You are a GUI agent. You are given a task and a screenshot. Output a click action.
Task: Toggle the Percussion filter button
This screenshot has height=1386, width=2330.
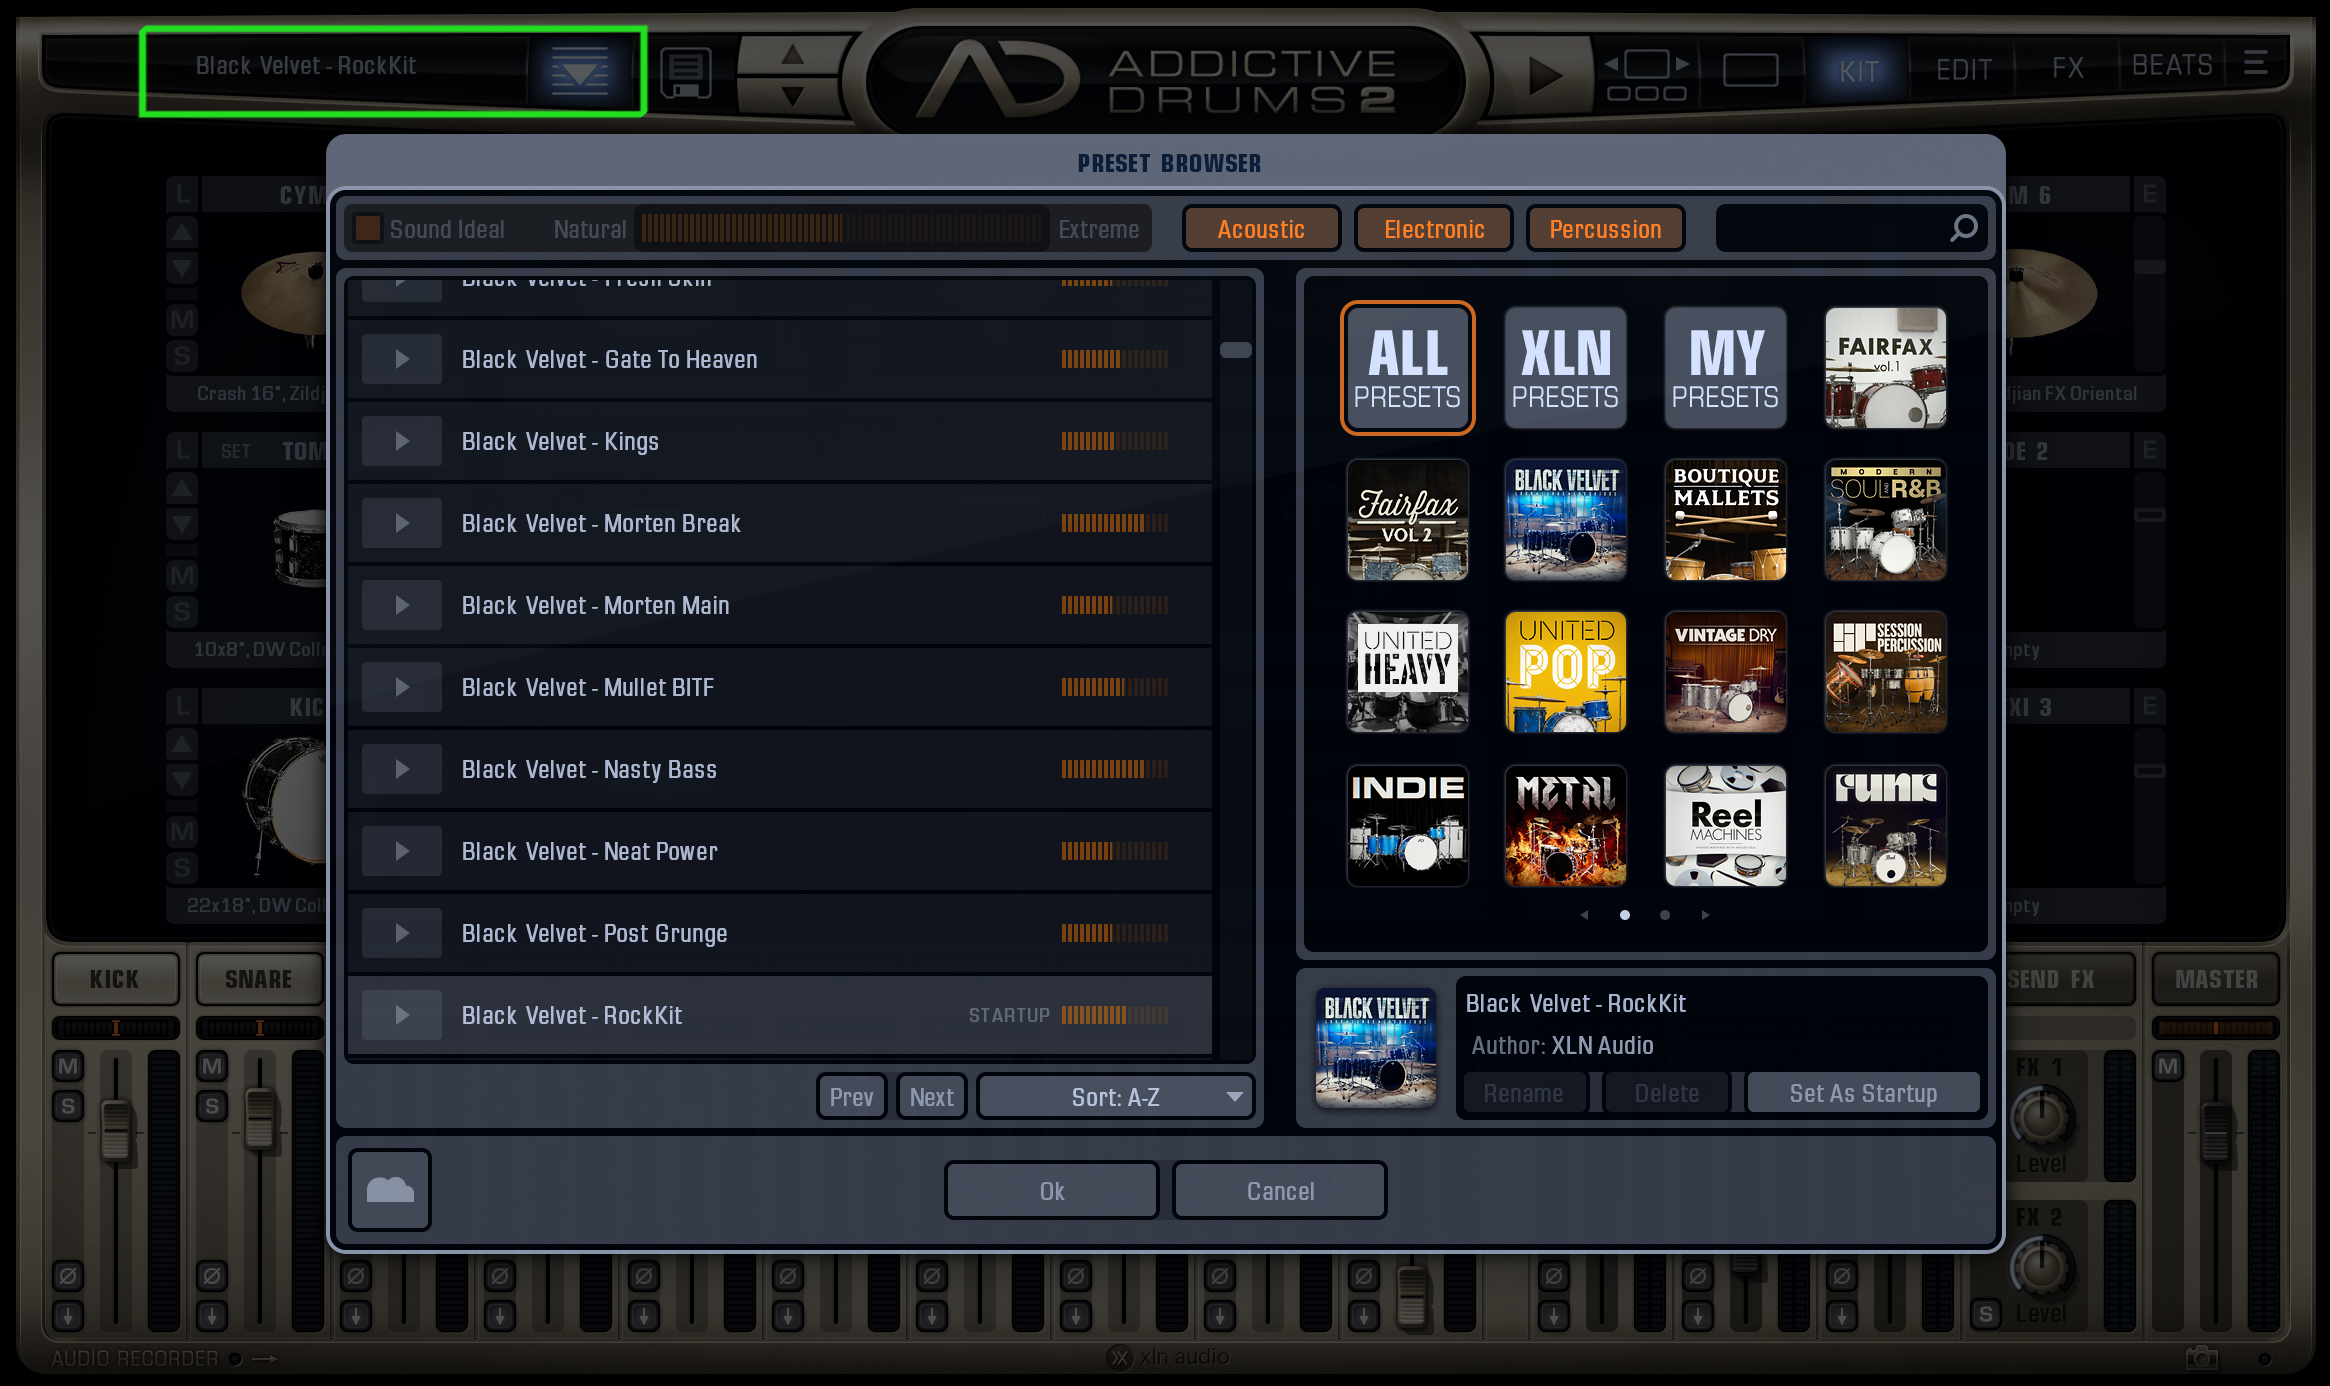tap(1605, 229)
